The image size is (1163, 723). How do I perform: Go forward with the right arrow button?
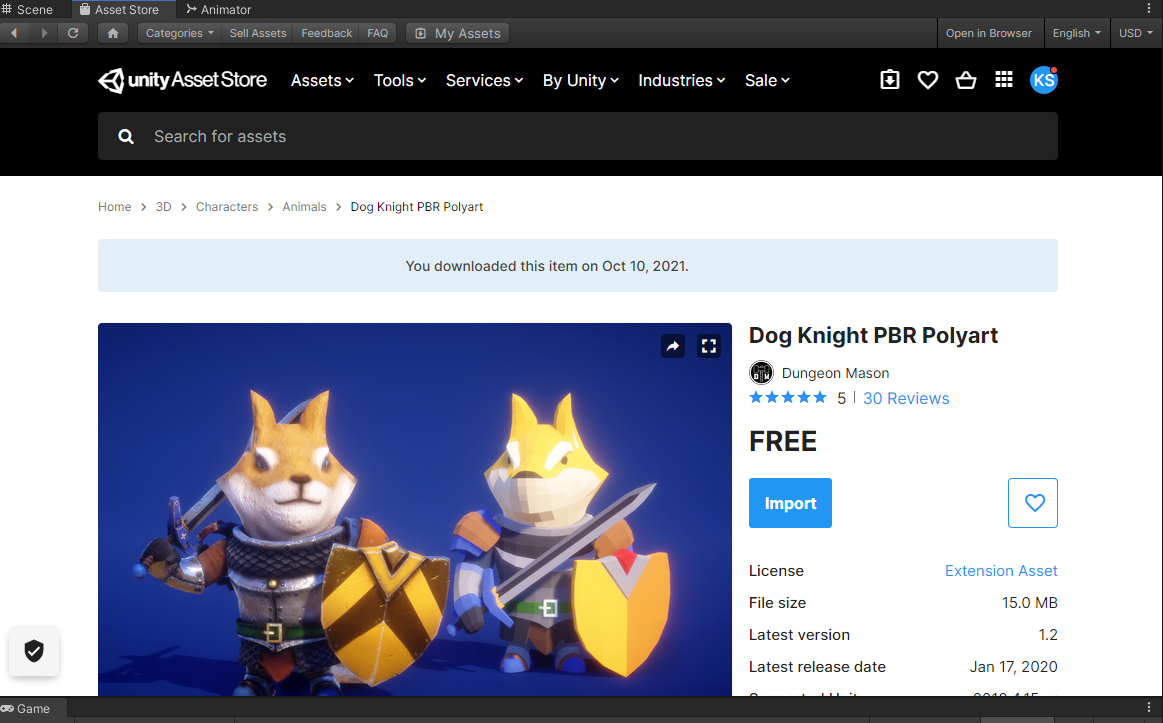[44, 33]
